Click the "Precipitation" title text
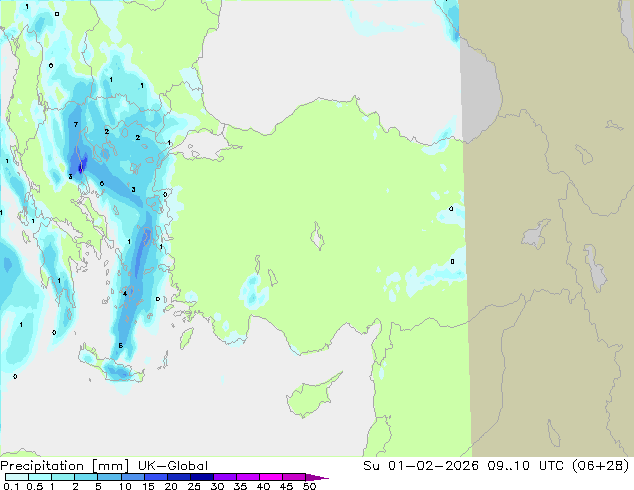This screenshot has width=634, height=490. tap(42, 466)
